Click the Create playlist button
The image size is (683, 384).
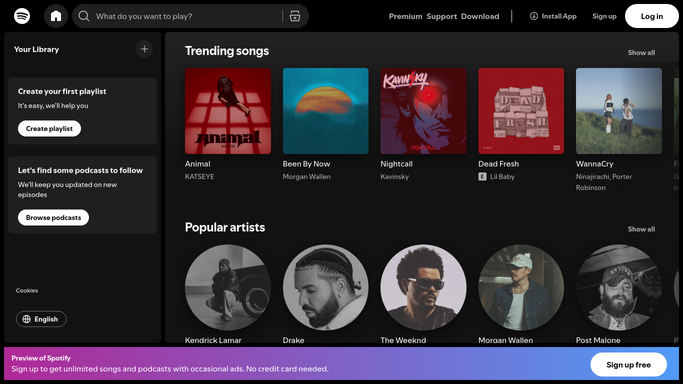(49, 128)
